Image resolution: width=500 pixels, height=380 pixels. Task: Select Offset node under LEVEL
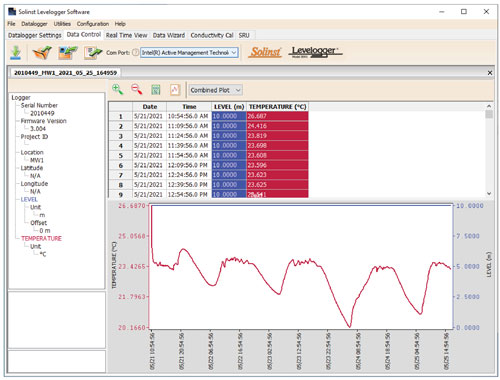[38, 223]
